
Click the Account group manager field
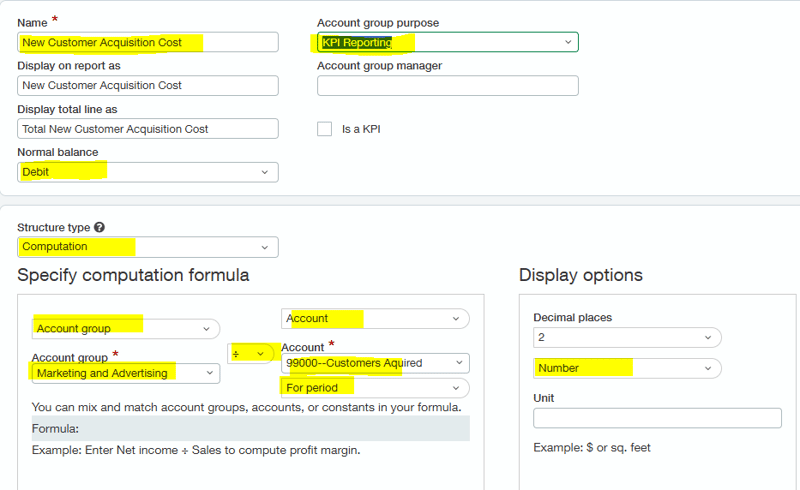[447, 86]
